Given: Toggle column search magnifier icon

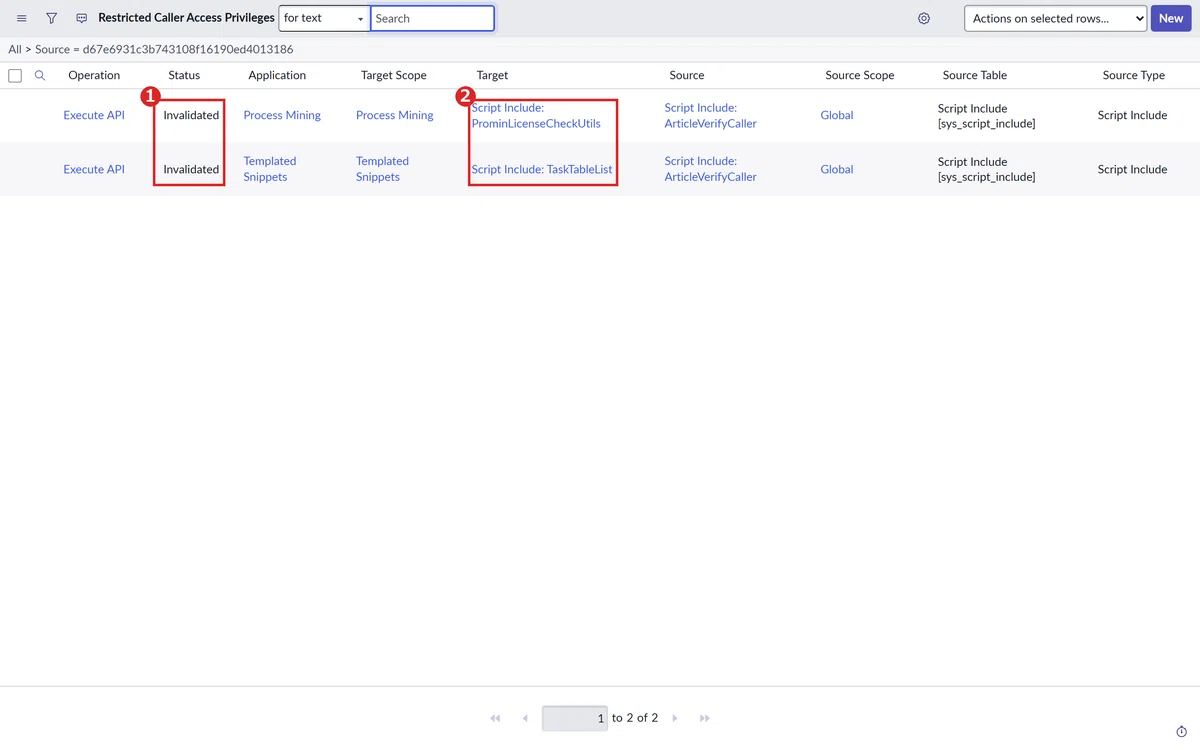Looking at the screenshot, I should coord(40,75).
